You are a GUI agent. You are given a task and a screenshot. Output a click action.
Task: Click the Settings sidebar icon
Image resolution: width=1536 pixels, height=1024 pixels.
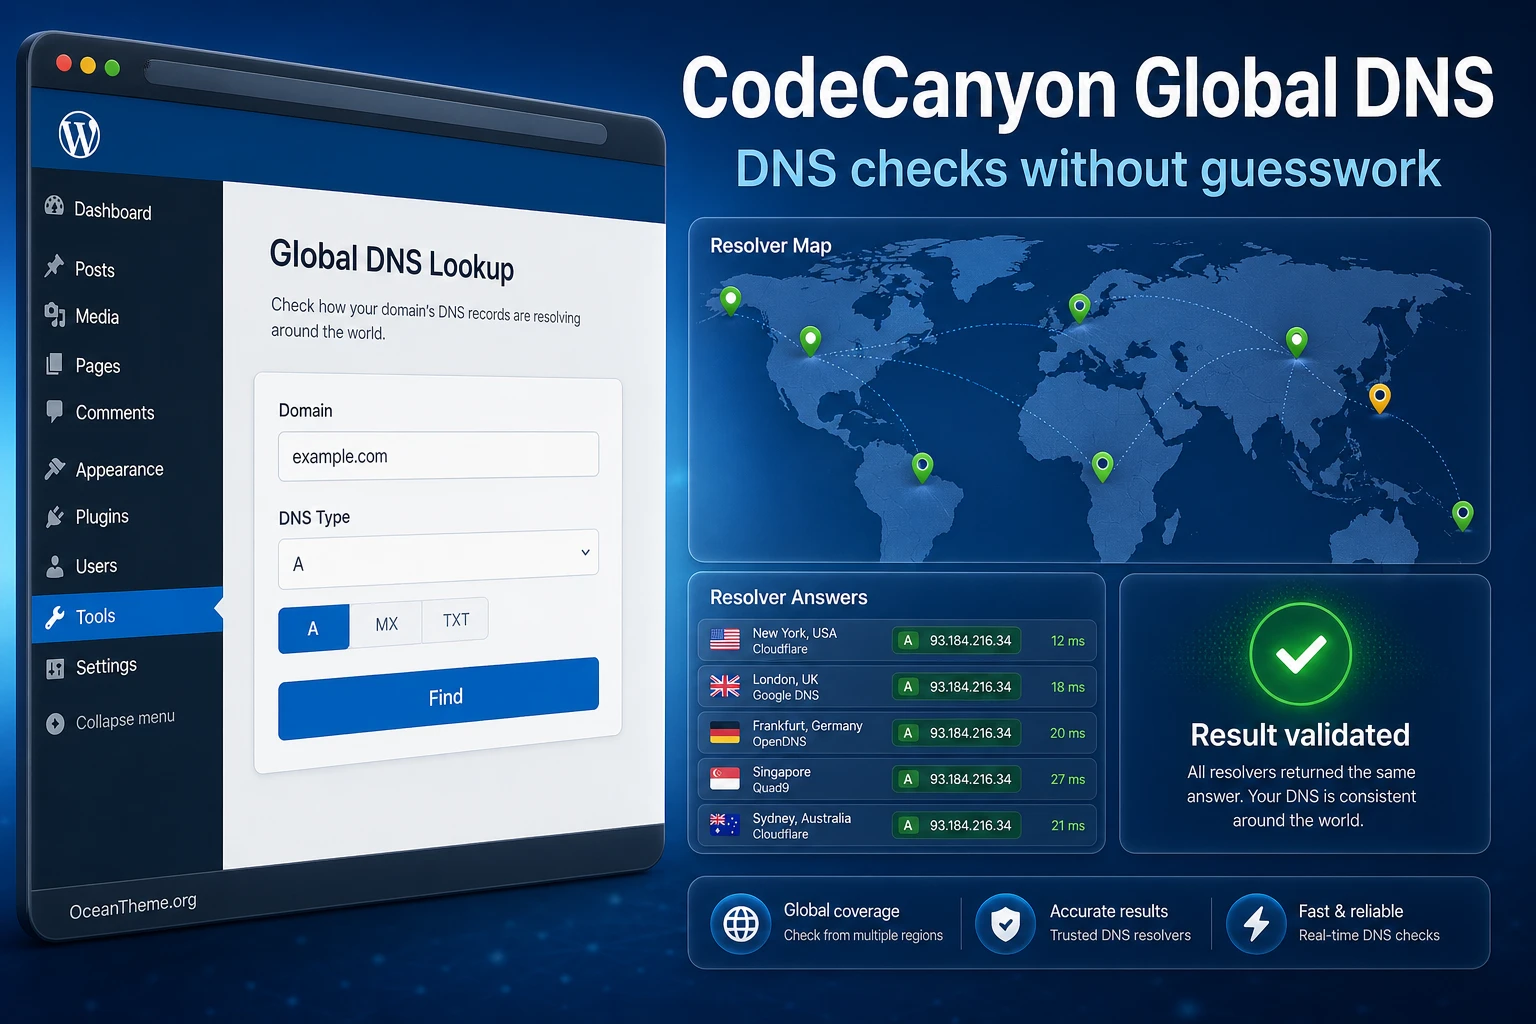coord(55,669)
